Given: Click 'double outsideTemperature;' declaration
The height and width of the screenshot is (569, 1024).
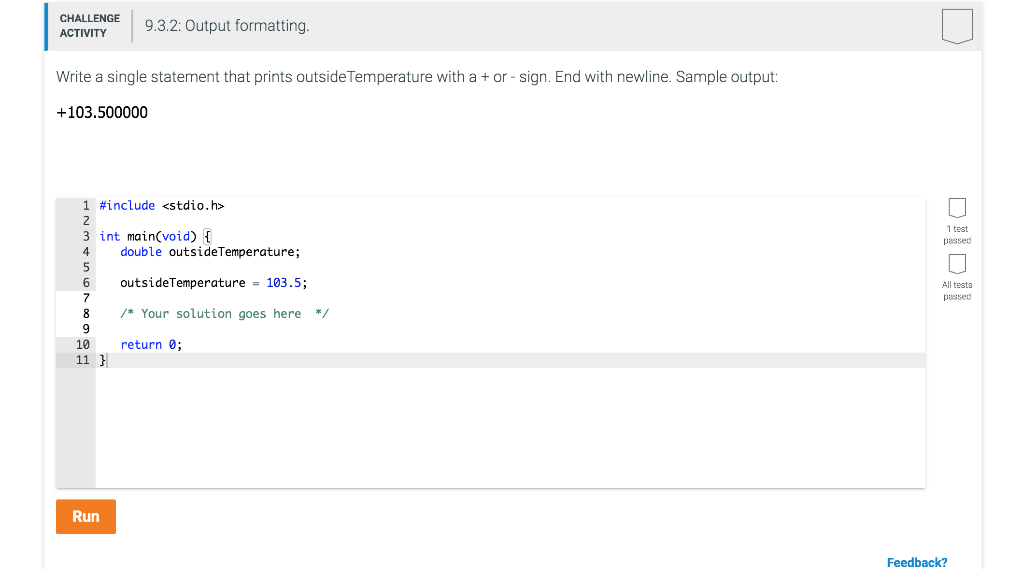Looking at the screenshot, I should coord(210,252).
